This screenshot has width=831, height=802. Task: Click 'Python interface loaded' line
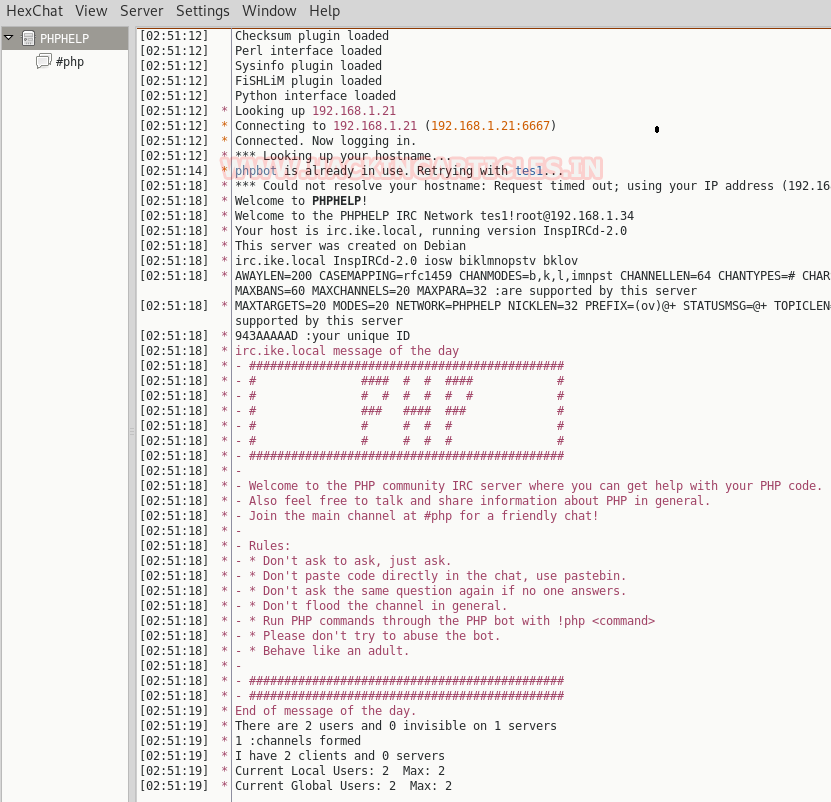315,95
